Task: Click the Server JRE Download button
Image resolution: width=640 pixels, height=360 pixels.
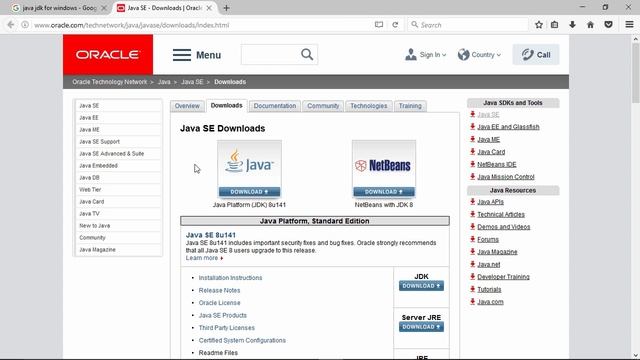Action: 421,327
